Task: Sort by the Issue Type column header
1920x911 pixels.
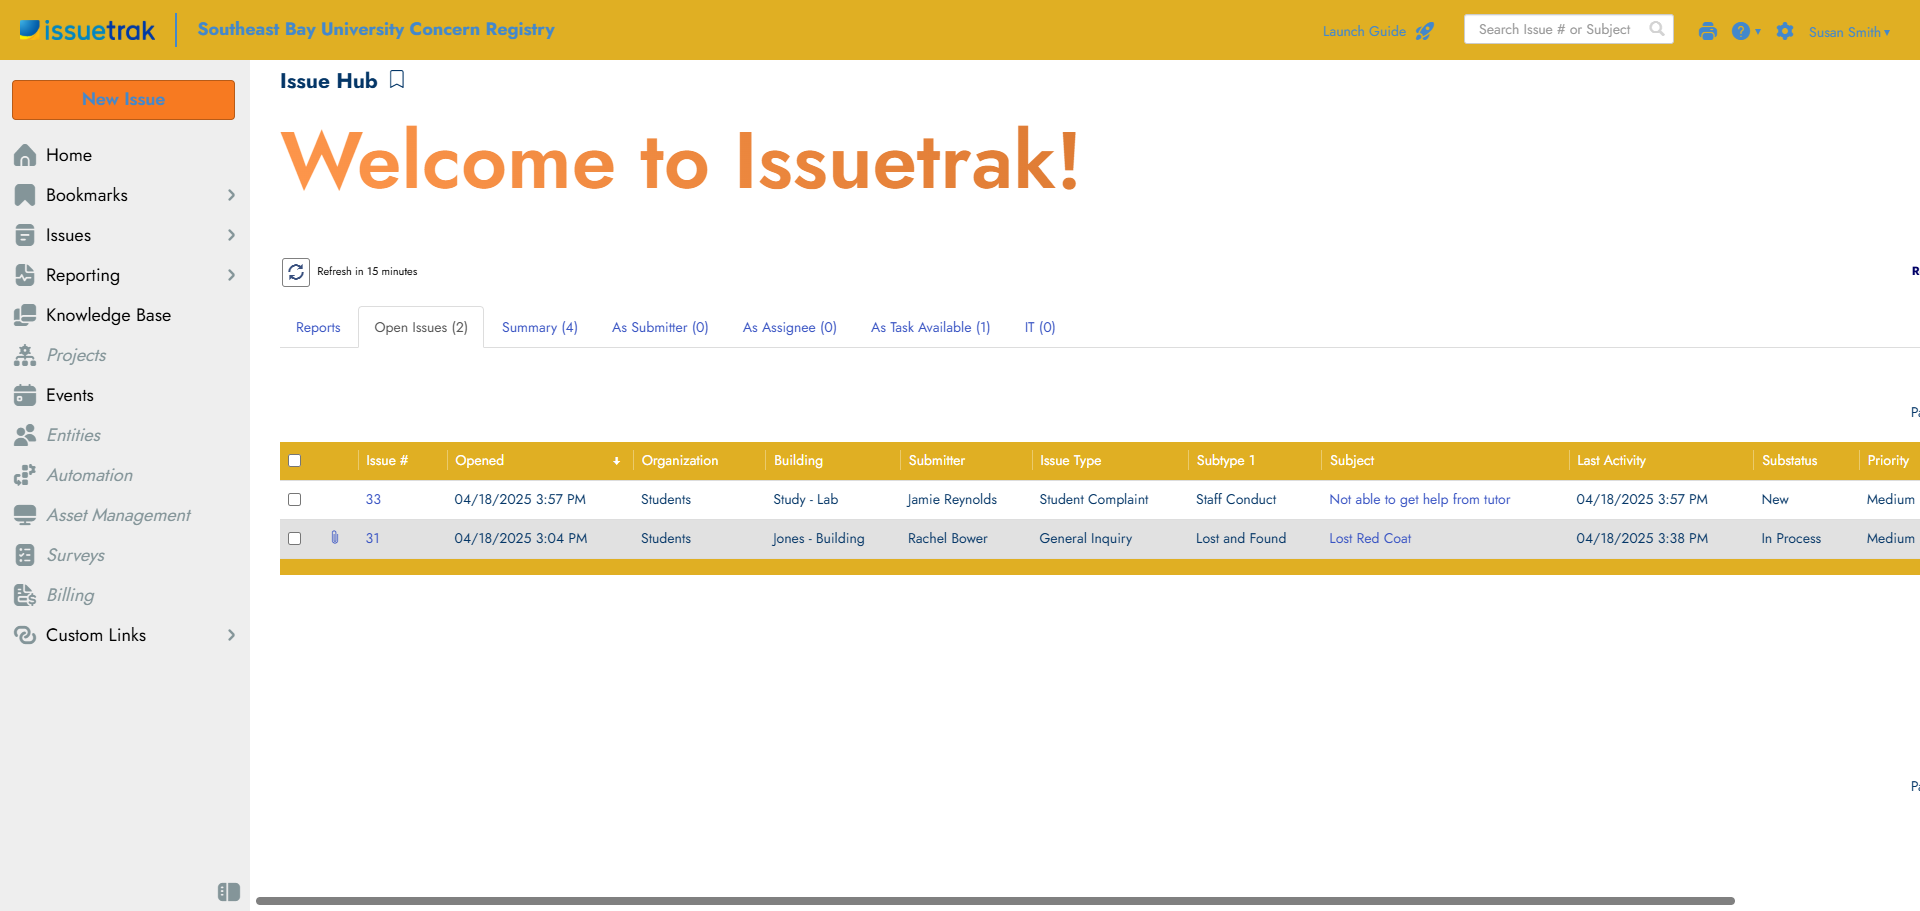Action: 1070,461
